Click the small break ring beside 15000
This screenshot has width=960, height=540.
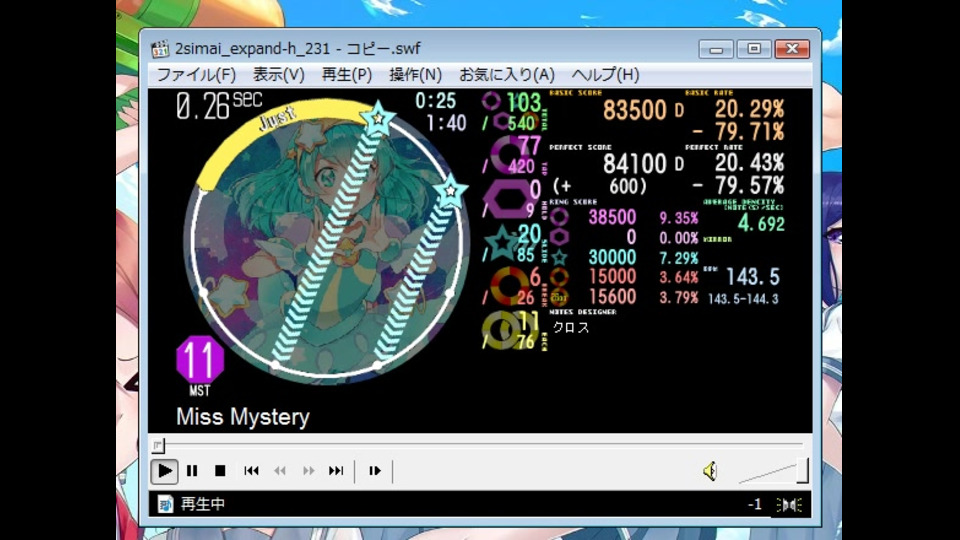tap(558, 277)
